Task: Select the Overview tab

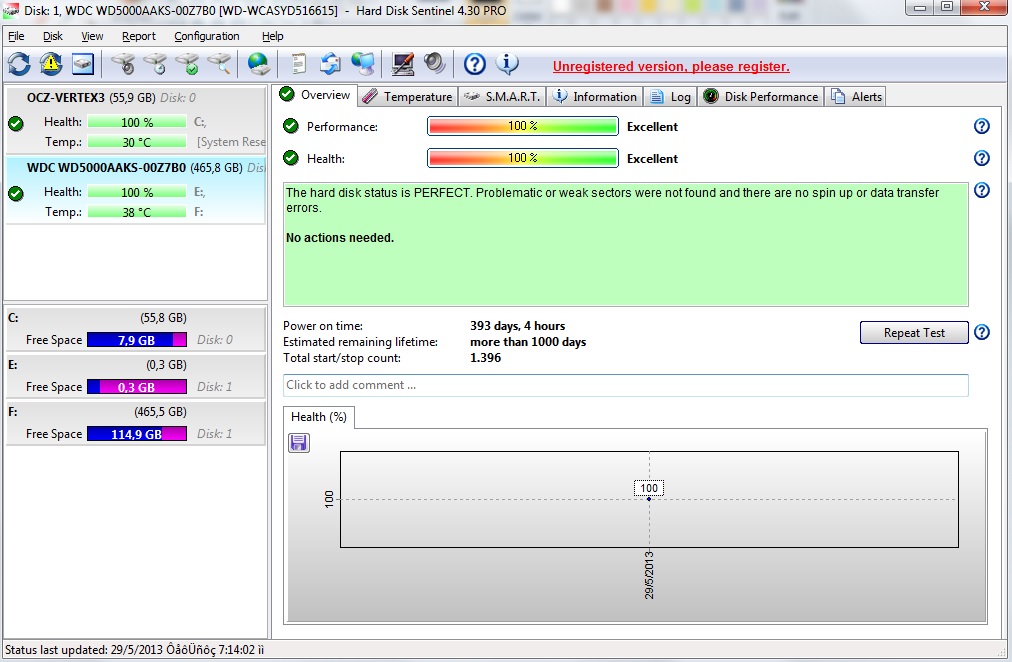Action: [314, 95]
